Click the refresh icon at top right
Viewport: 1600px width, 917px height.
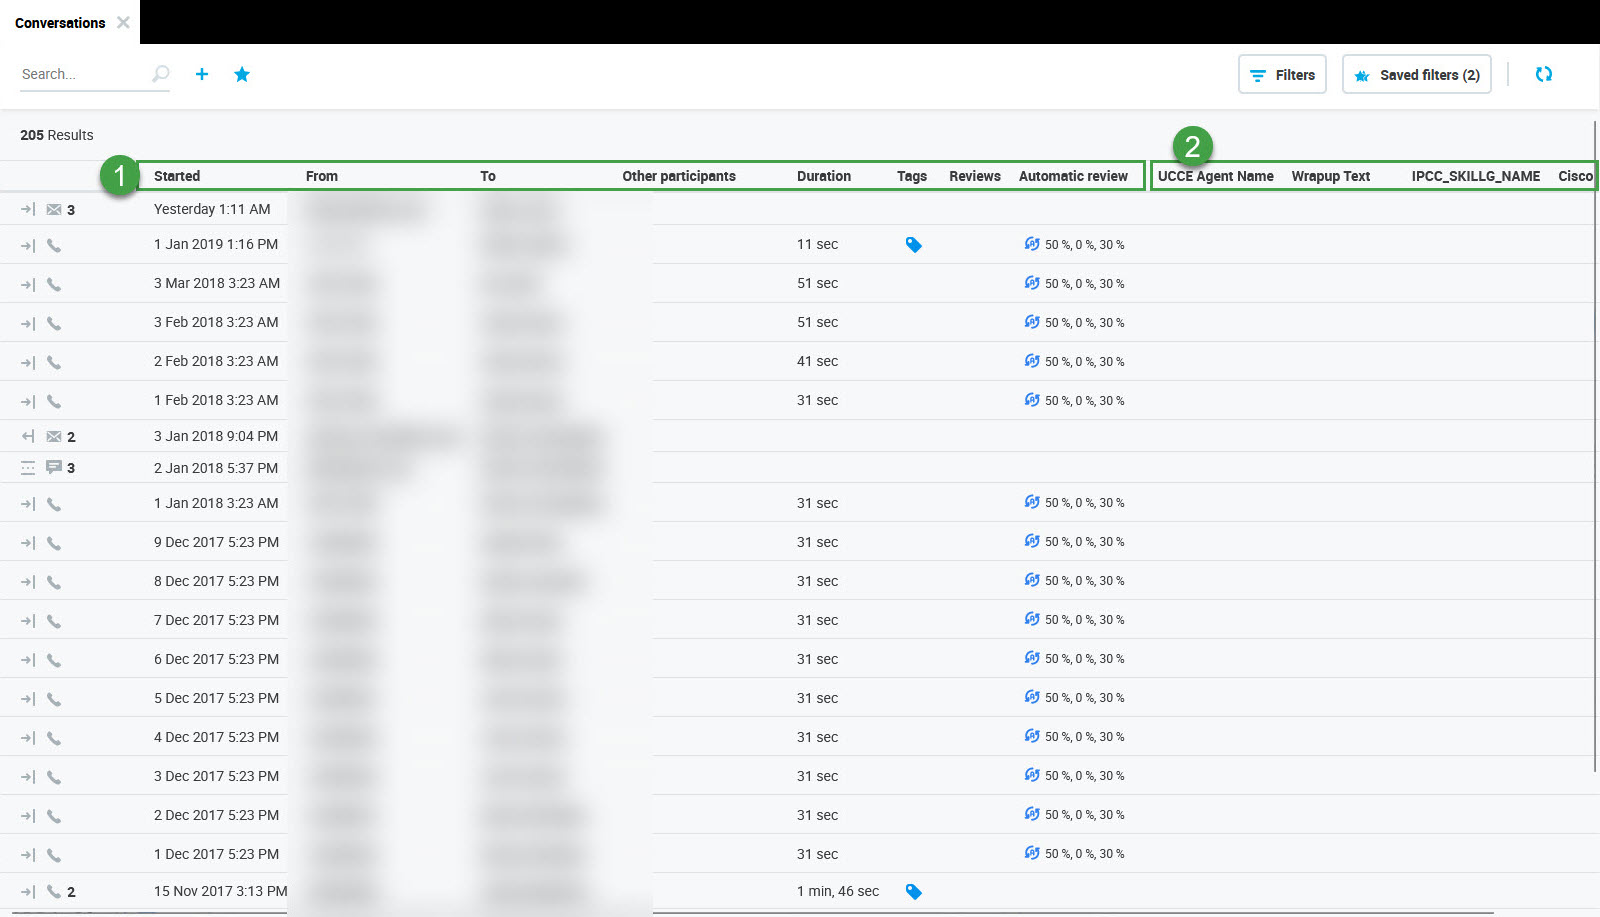(x=1543, y=74)
